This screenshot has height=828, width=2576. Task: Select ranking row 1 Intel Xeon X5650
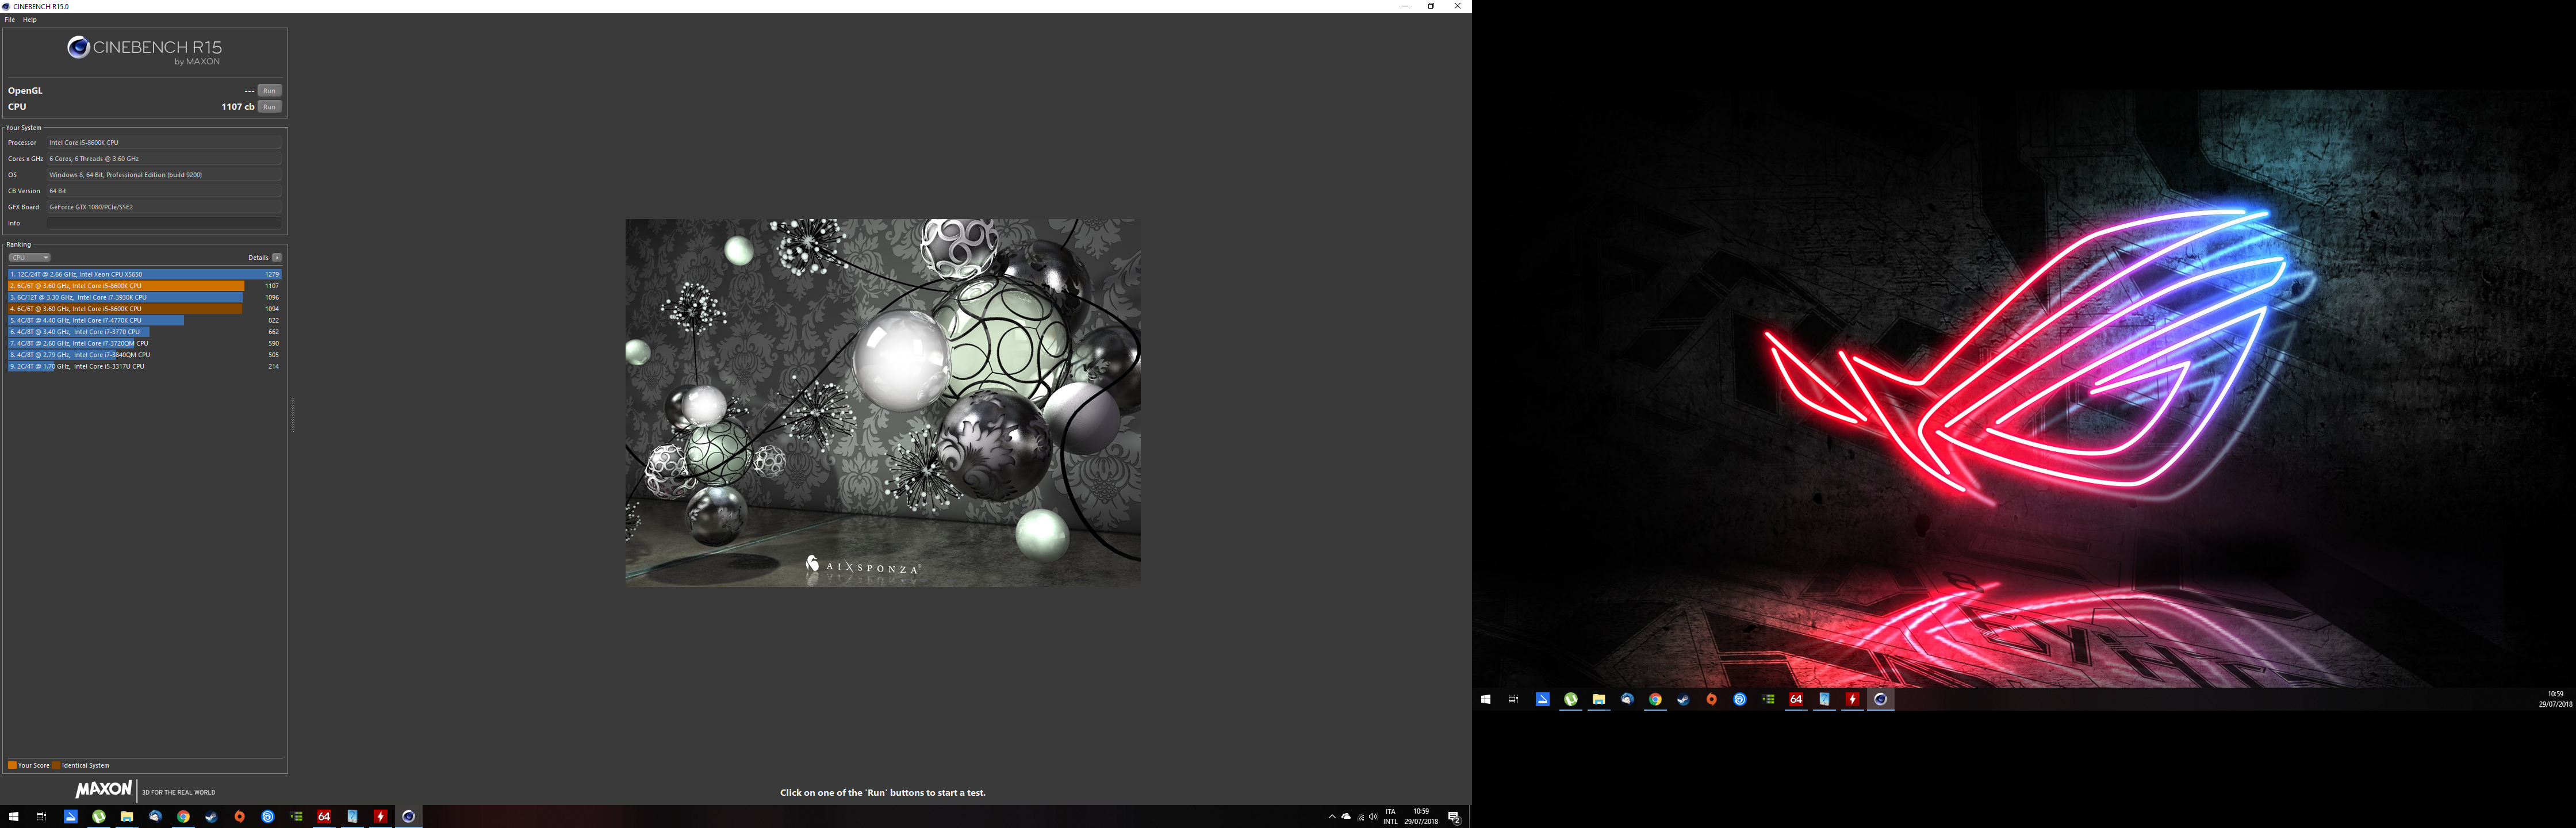click(x=145, y=274)
